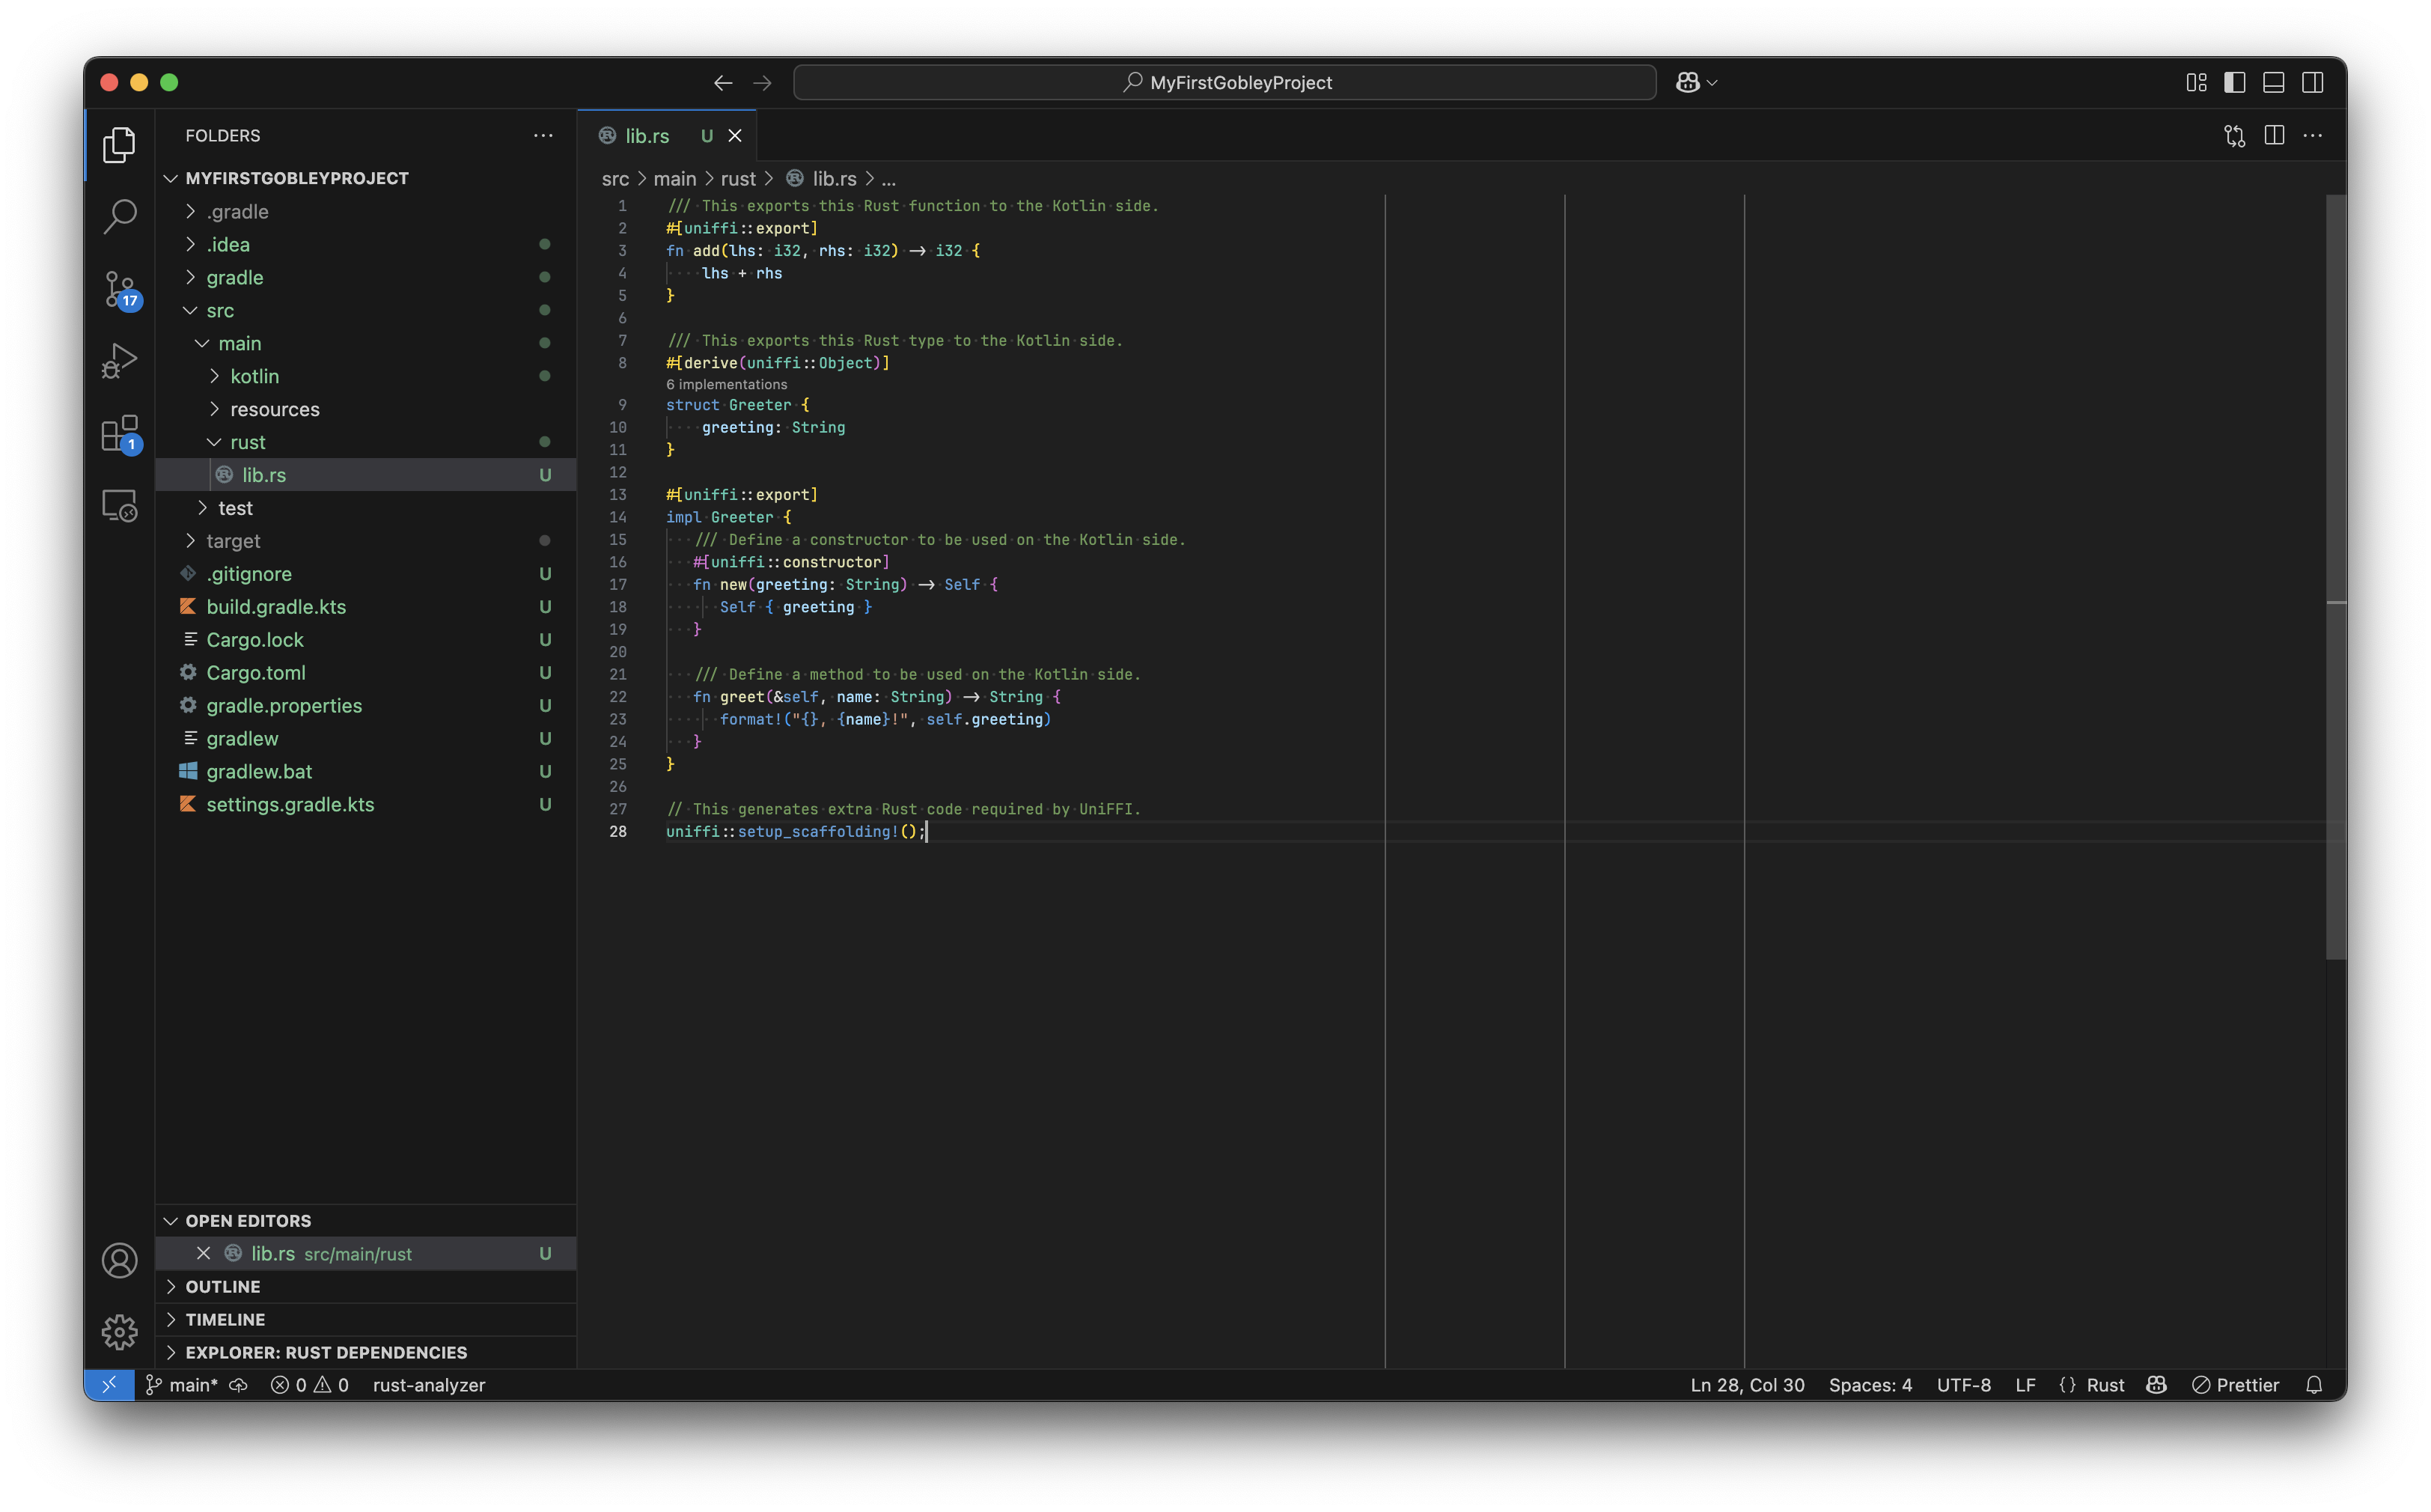Toggle the primary side bar
Viewport: 2431px width, 1512px height.
tap(2235, 82)
